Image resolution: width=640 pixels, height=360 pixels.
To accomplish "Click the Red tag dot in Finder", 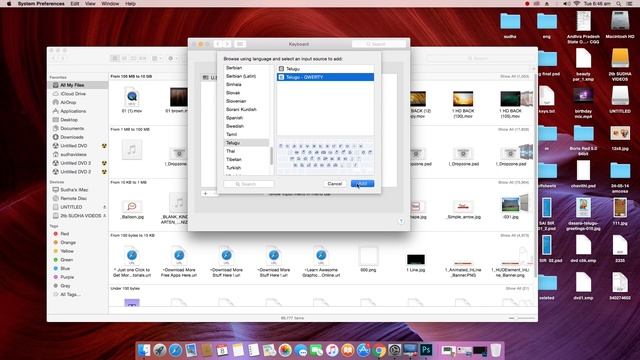I will 56,234.
